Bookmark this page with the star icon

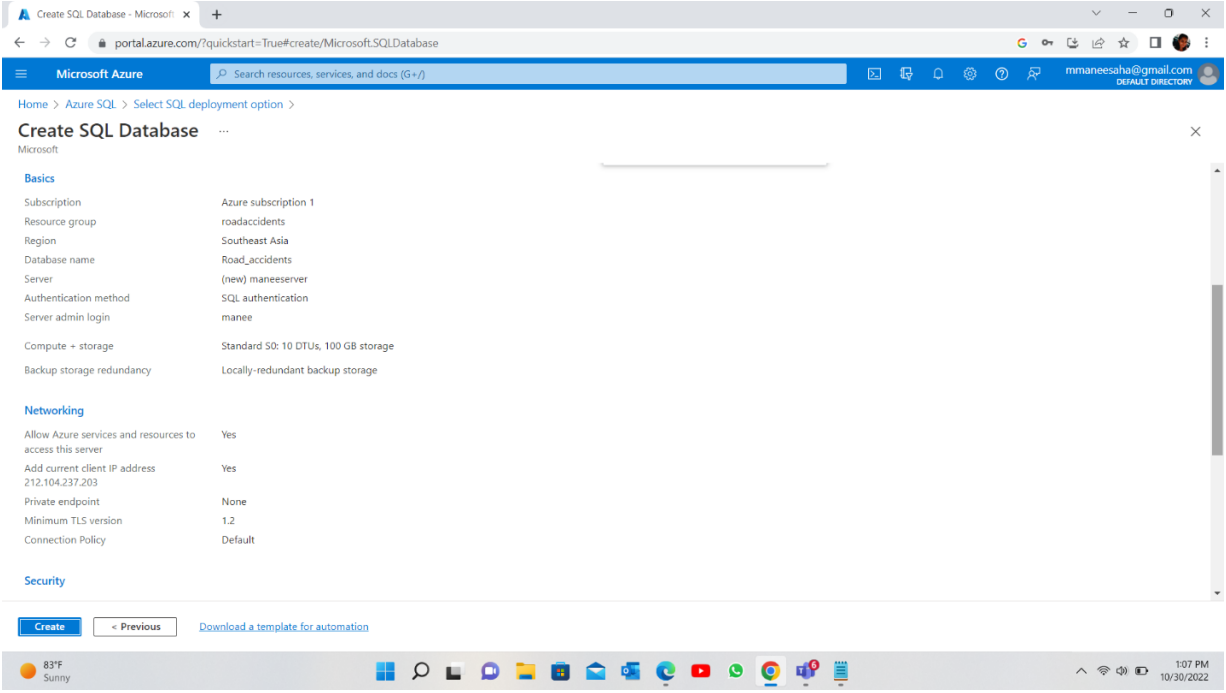click(x=1124, y=43)
